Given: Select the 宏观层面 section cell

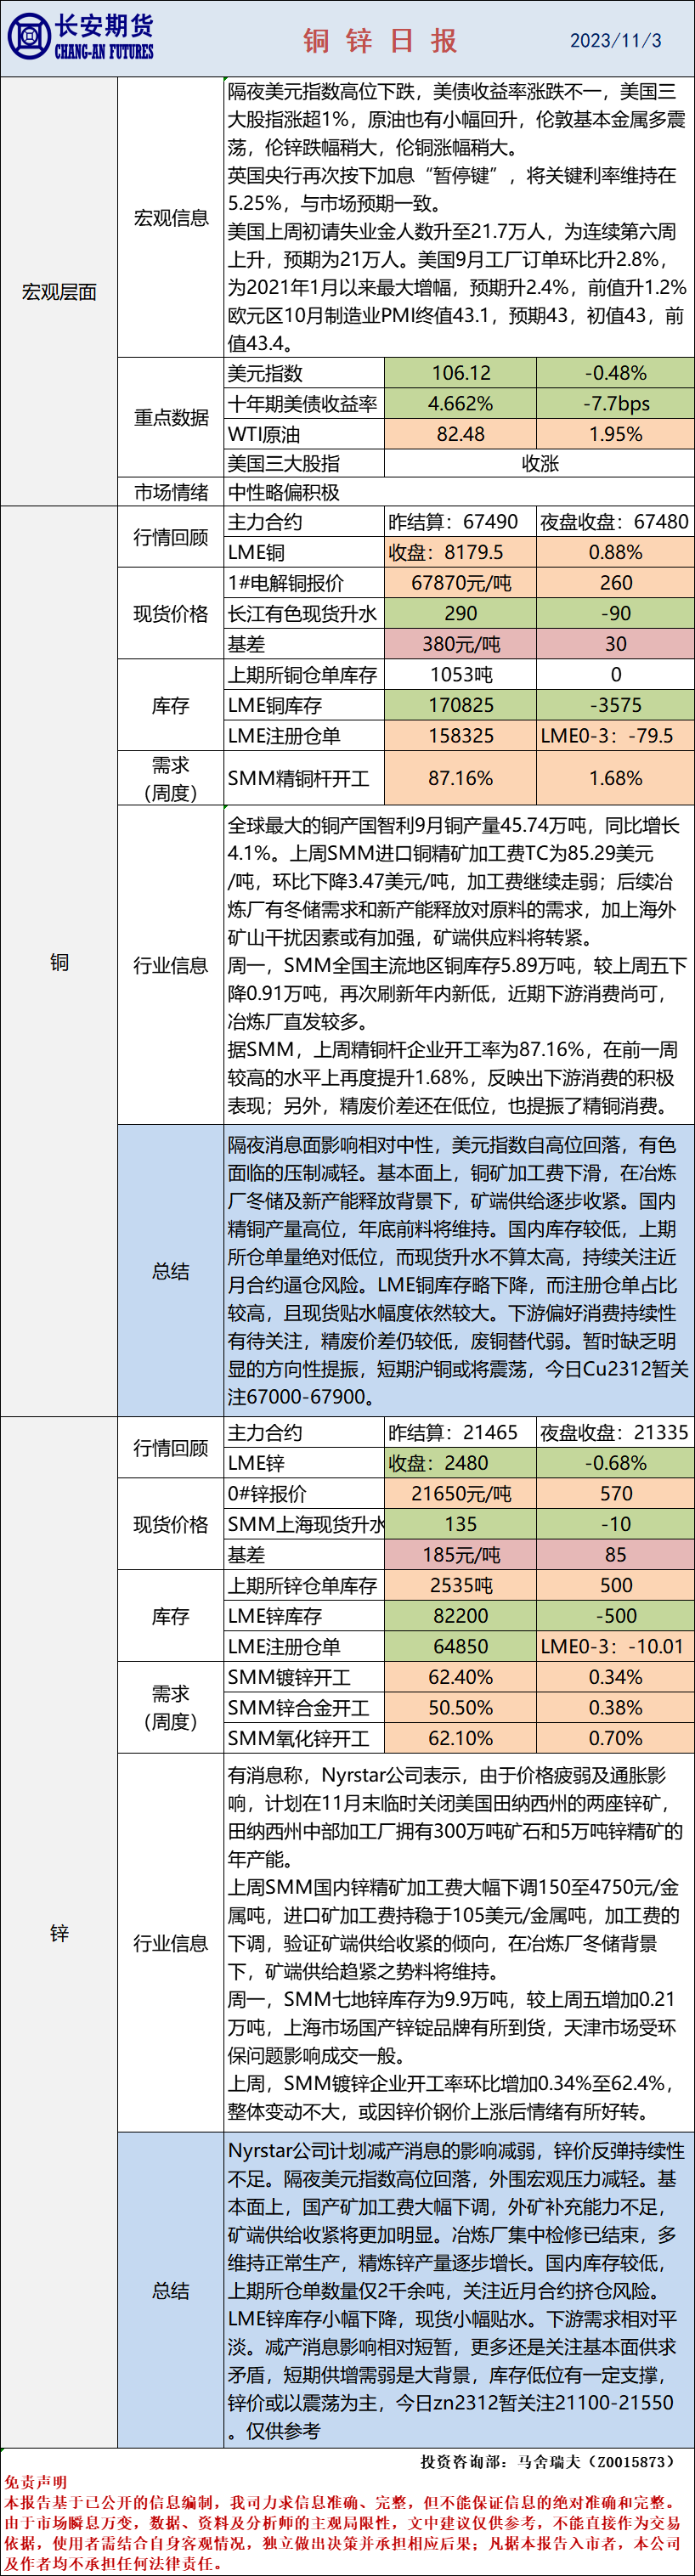Looking at the screenshot, I should pos(59,292).
